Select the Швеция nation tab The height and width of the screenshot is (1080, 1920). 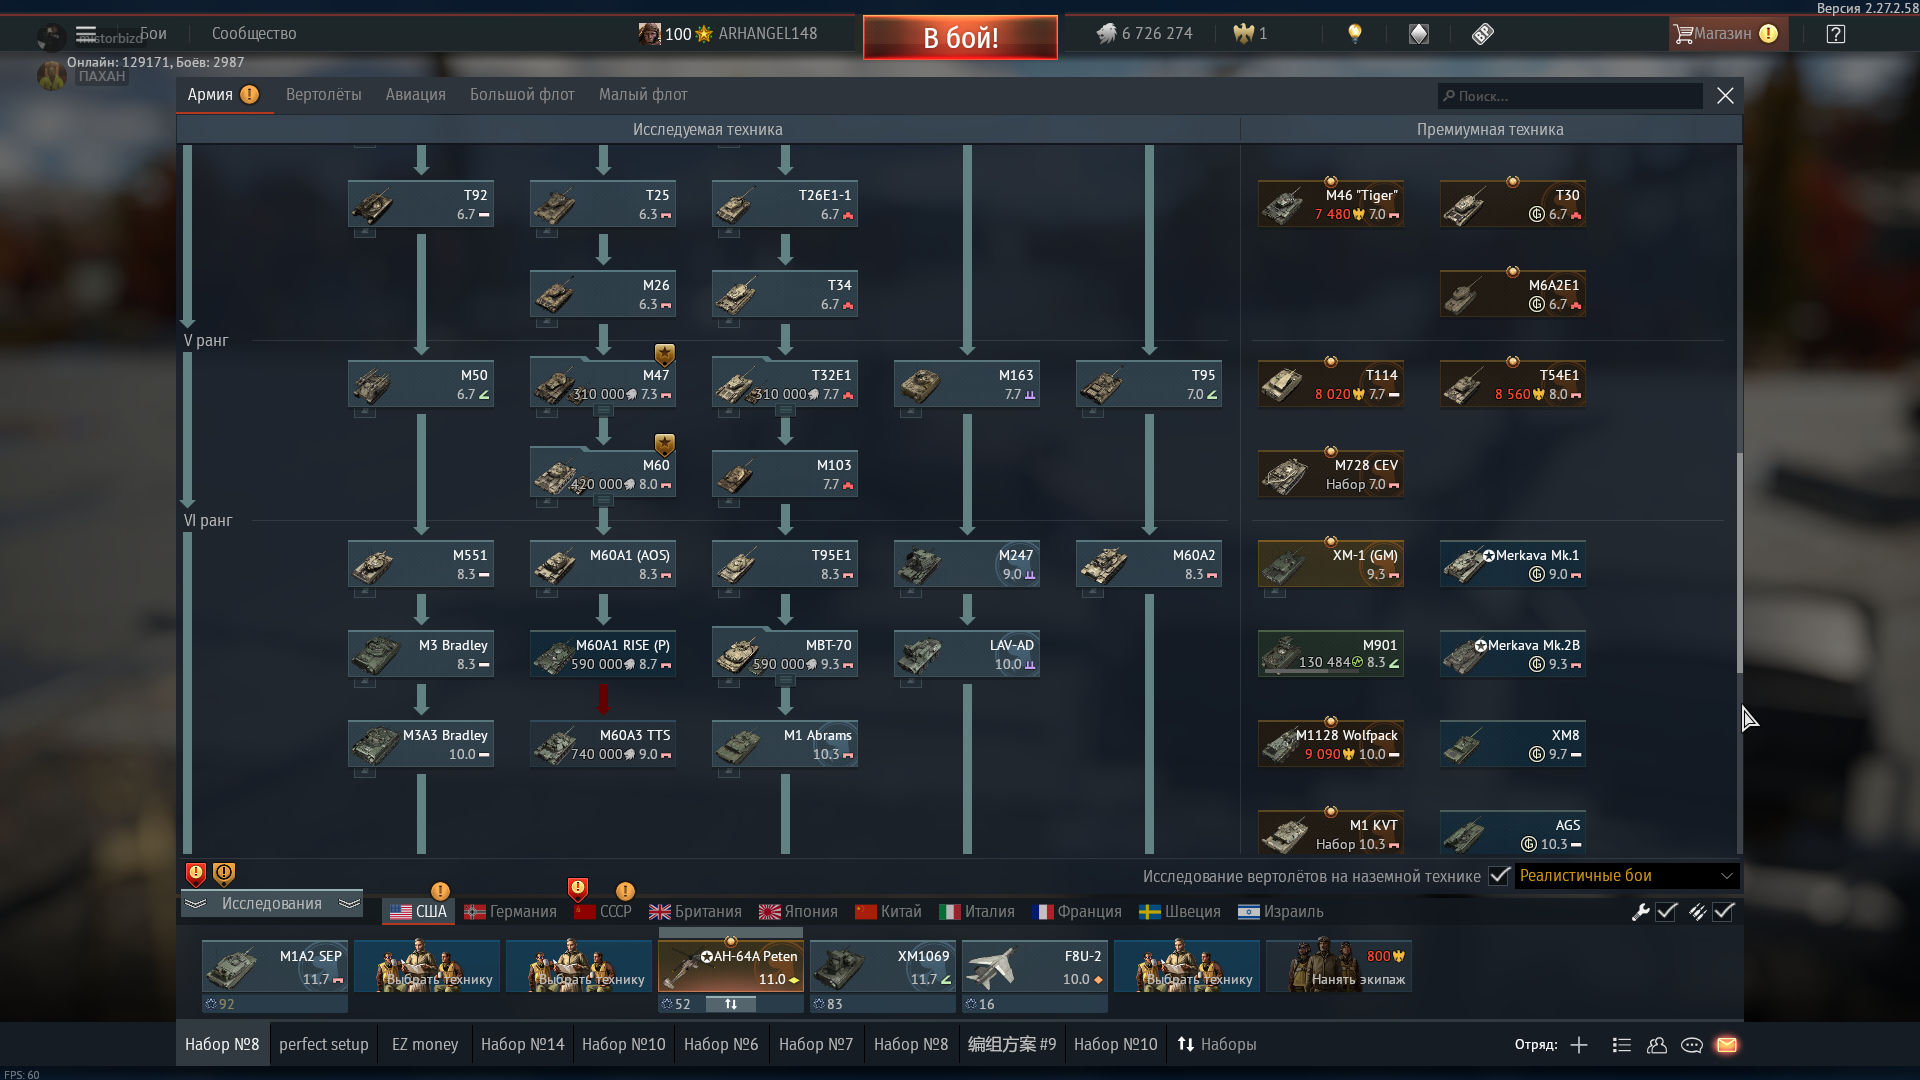click(1181, 912)
